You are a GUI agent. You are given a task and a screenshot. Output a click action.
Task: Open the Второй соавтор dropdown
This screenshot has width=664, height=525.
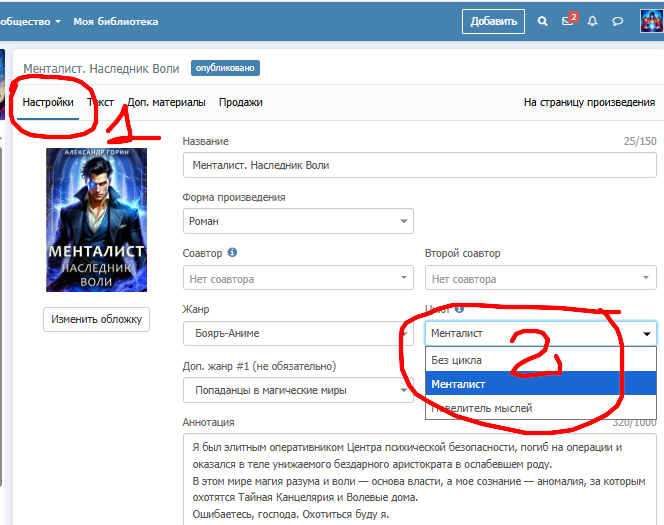[x=540, y=278]
